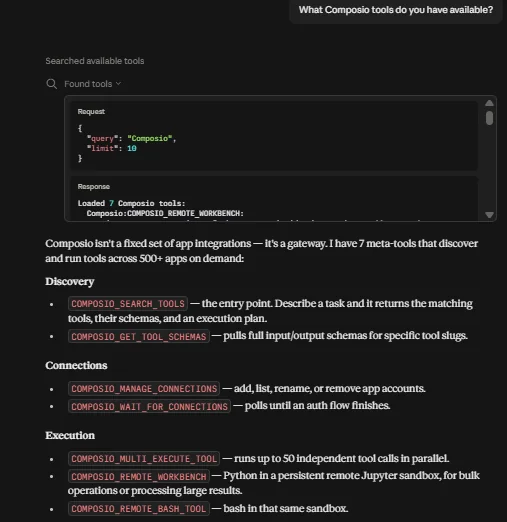Open the Found tools dropdown label
The image size is (507, 522).
point(88,84)
